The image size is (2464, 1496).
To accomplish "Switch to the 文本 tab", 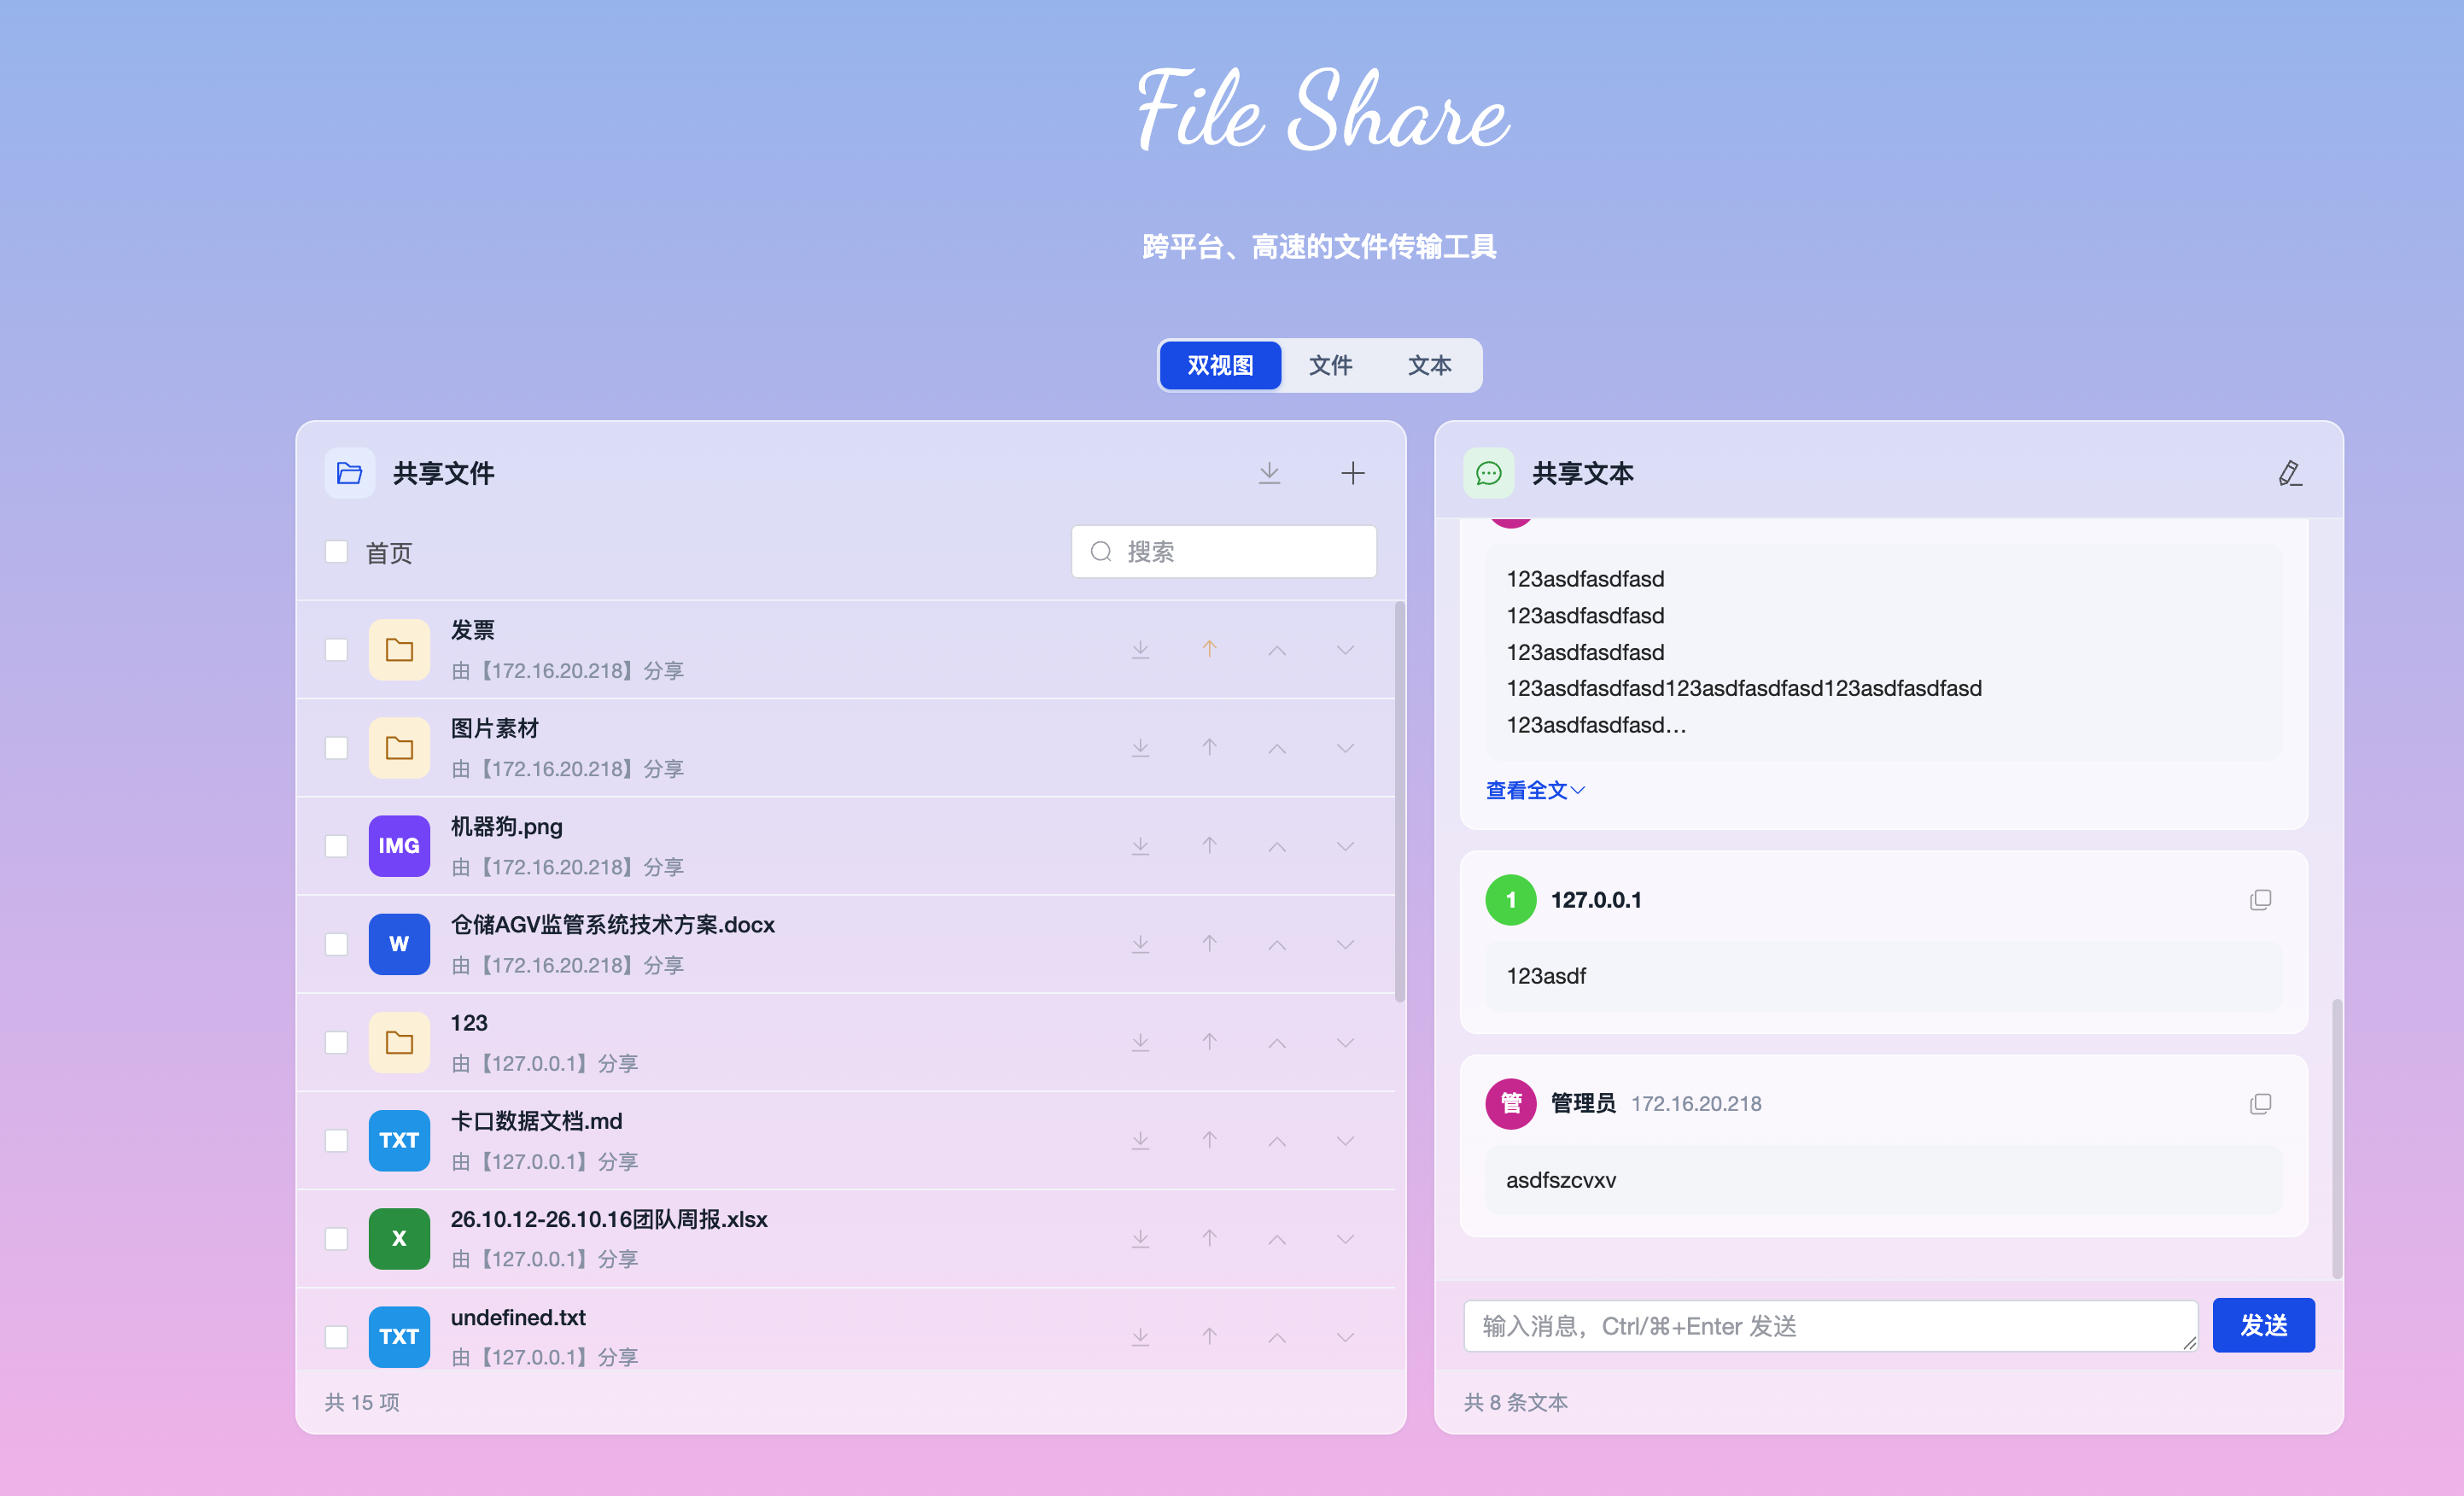I will [x=1429, y=365].
